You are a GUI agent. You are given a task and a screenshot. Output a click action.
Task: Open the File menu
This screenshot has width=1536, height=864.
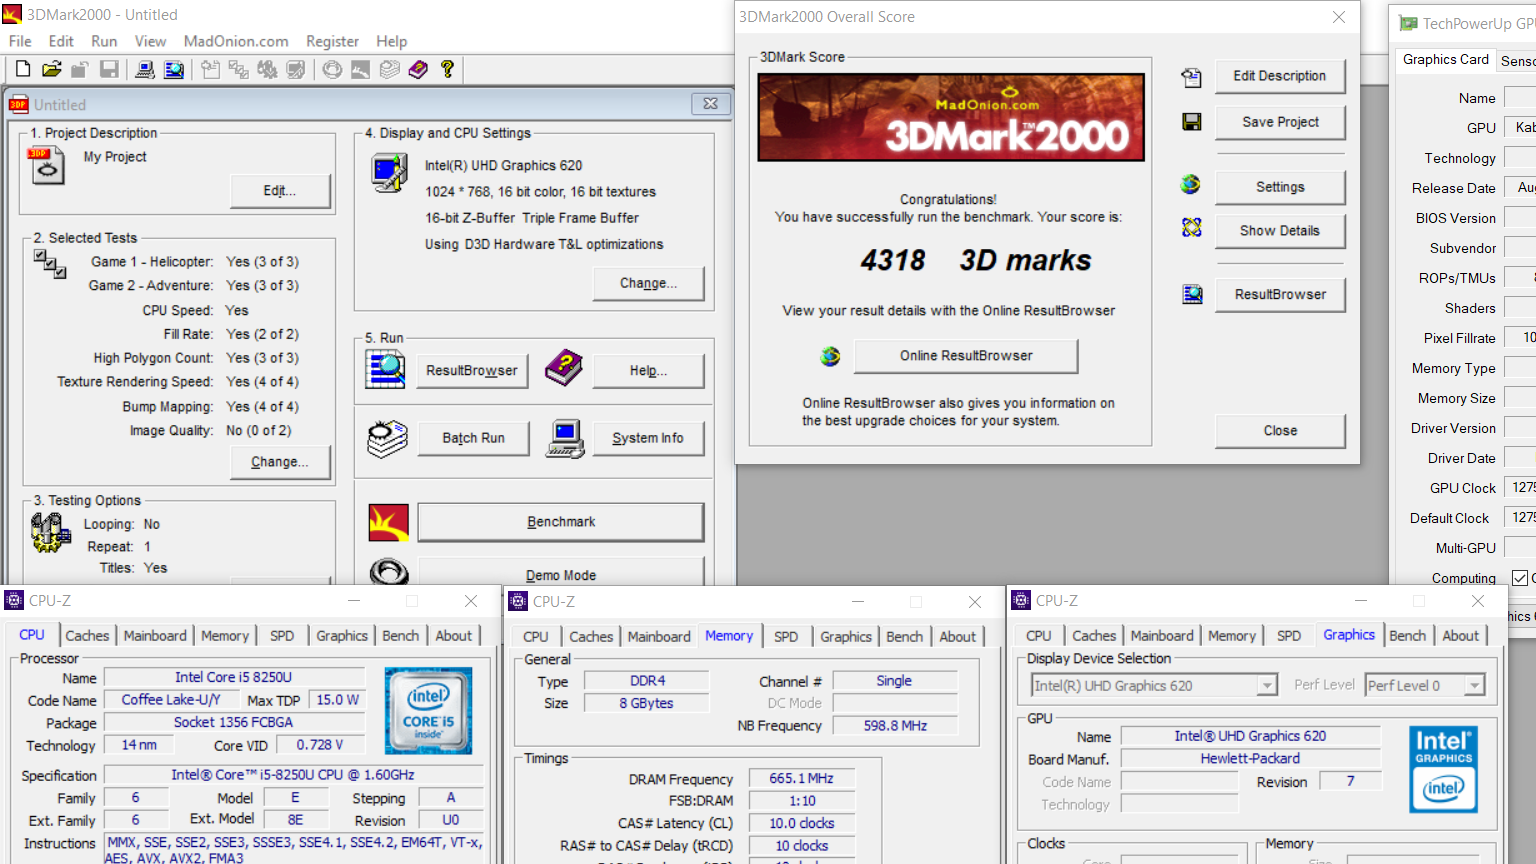coord(20,41)
